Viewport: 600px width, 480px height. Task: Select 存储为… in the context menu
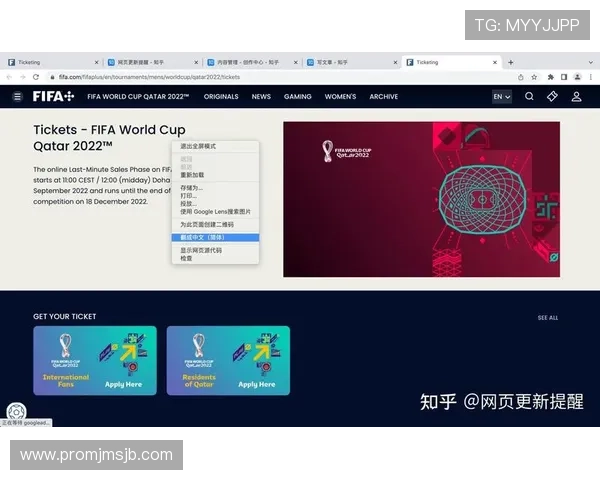point(215,188)
